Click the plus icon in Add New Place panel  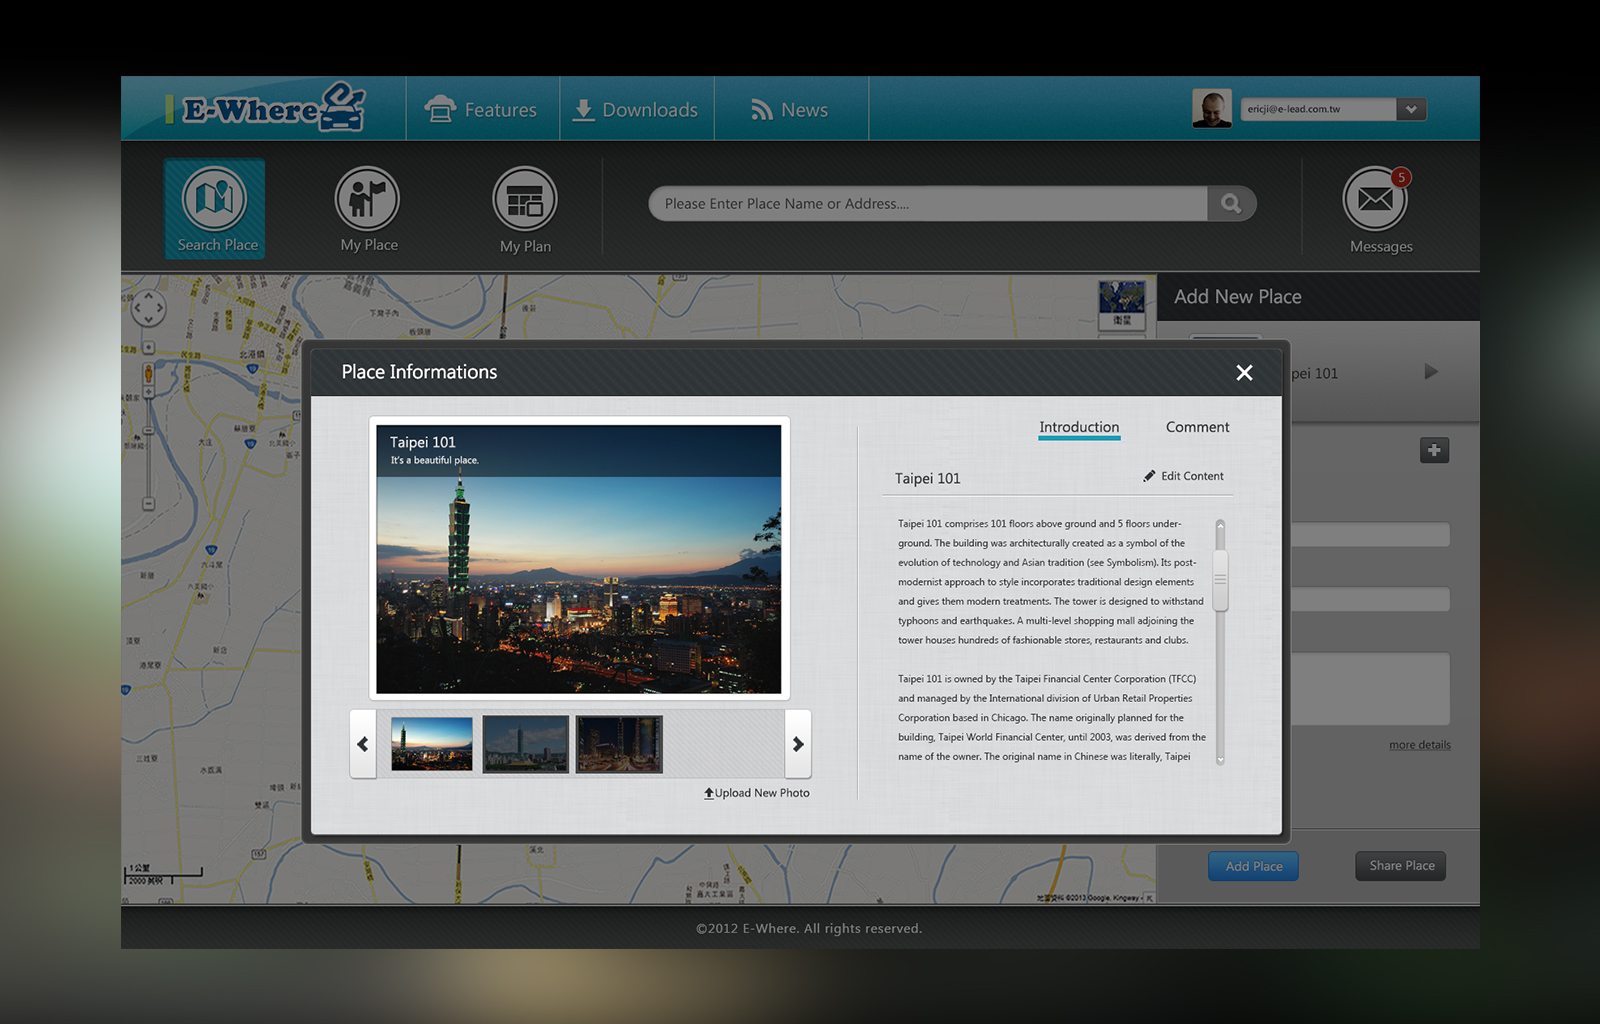1434,450
